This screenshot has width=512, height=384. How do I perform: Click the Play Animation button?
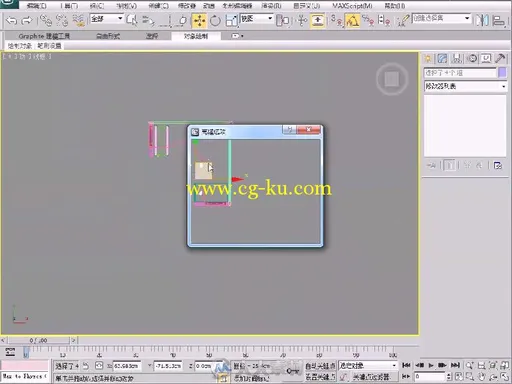pos(431,365)
